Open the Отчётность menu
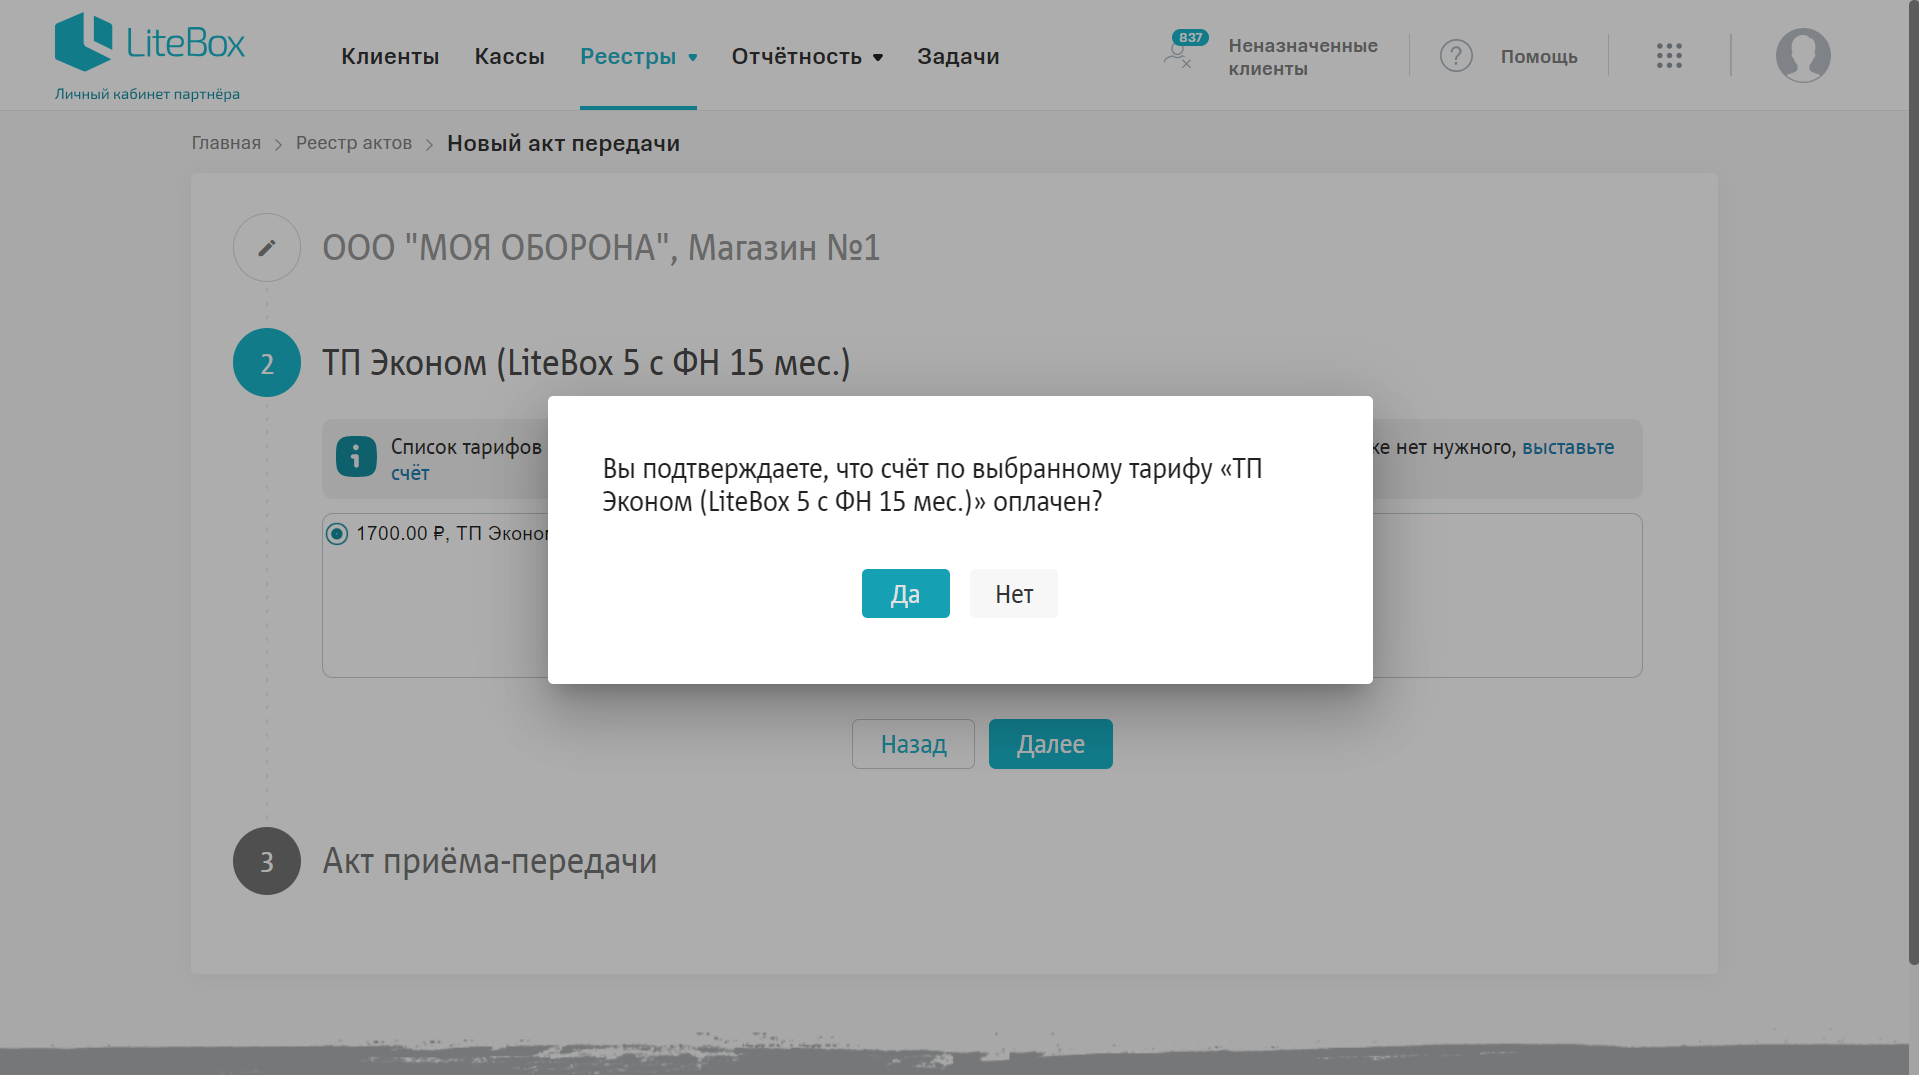Screen dimensions: 1919x1075 796,57
